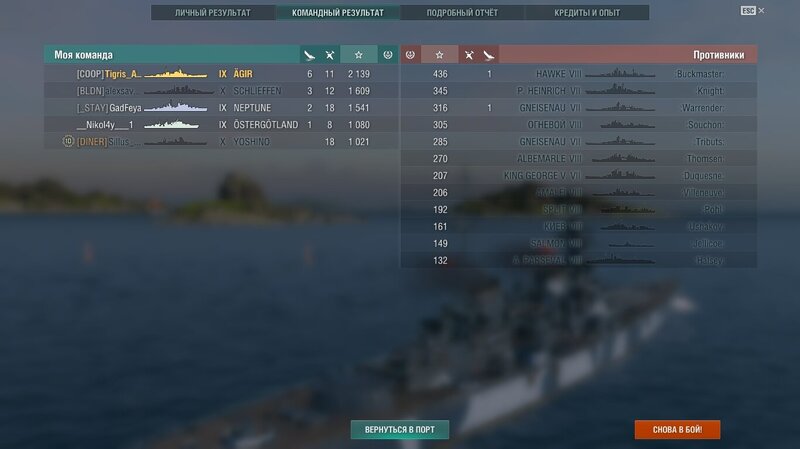
Task: Select GadFeya's NEPTUNE row
Action: pyautogui.click(x=221, y=108)
